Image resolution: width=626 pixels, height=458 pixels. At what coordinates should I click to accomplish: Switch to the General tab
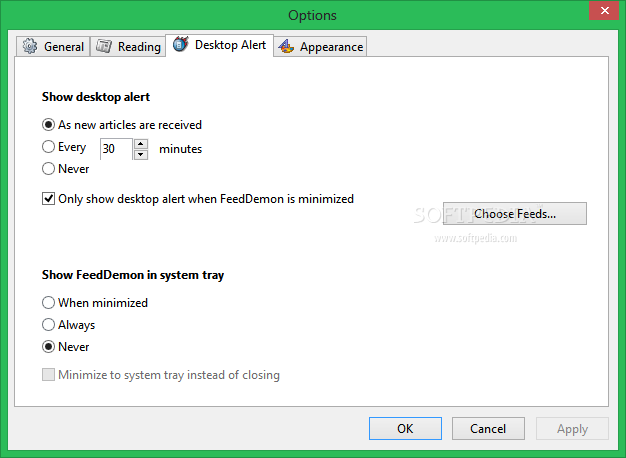(53, 46)
